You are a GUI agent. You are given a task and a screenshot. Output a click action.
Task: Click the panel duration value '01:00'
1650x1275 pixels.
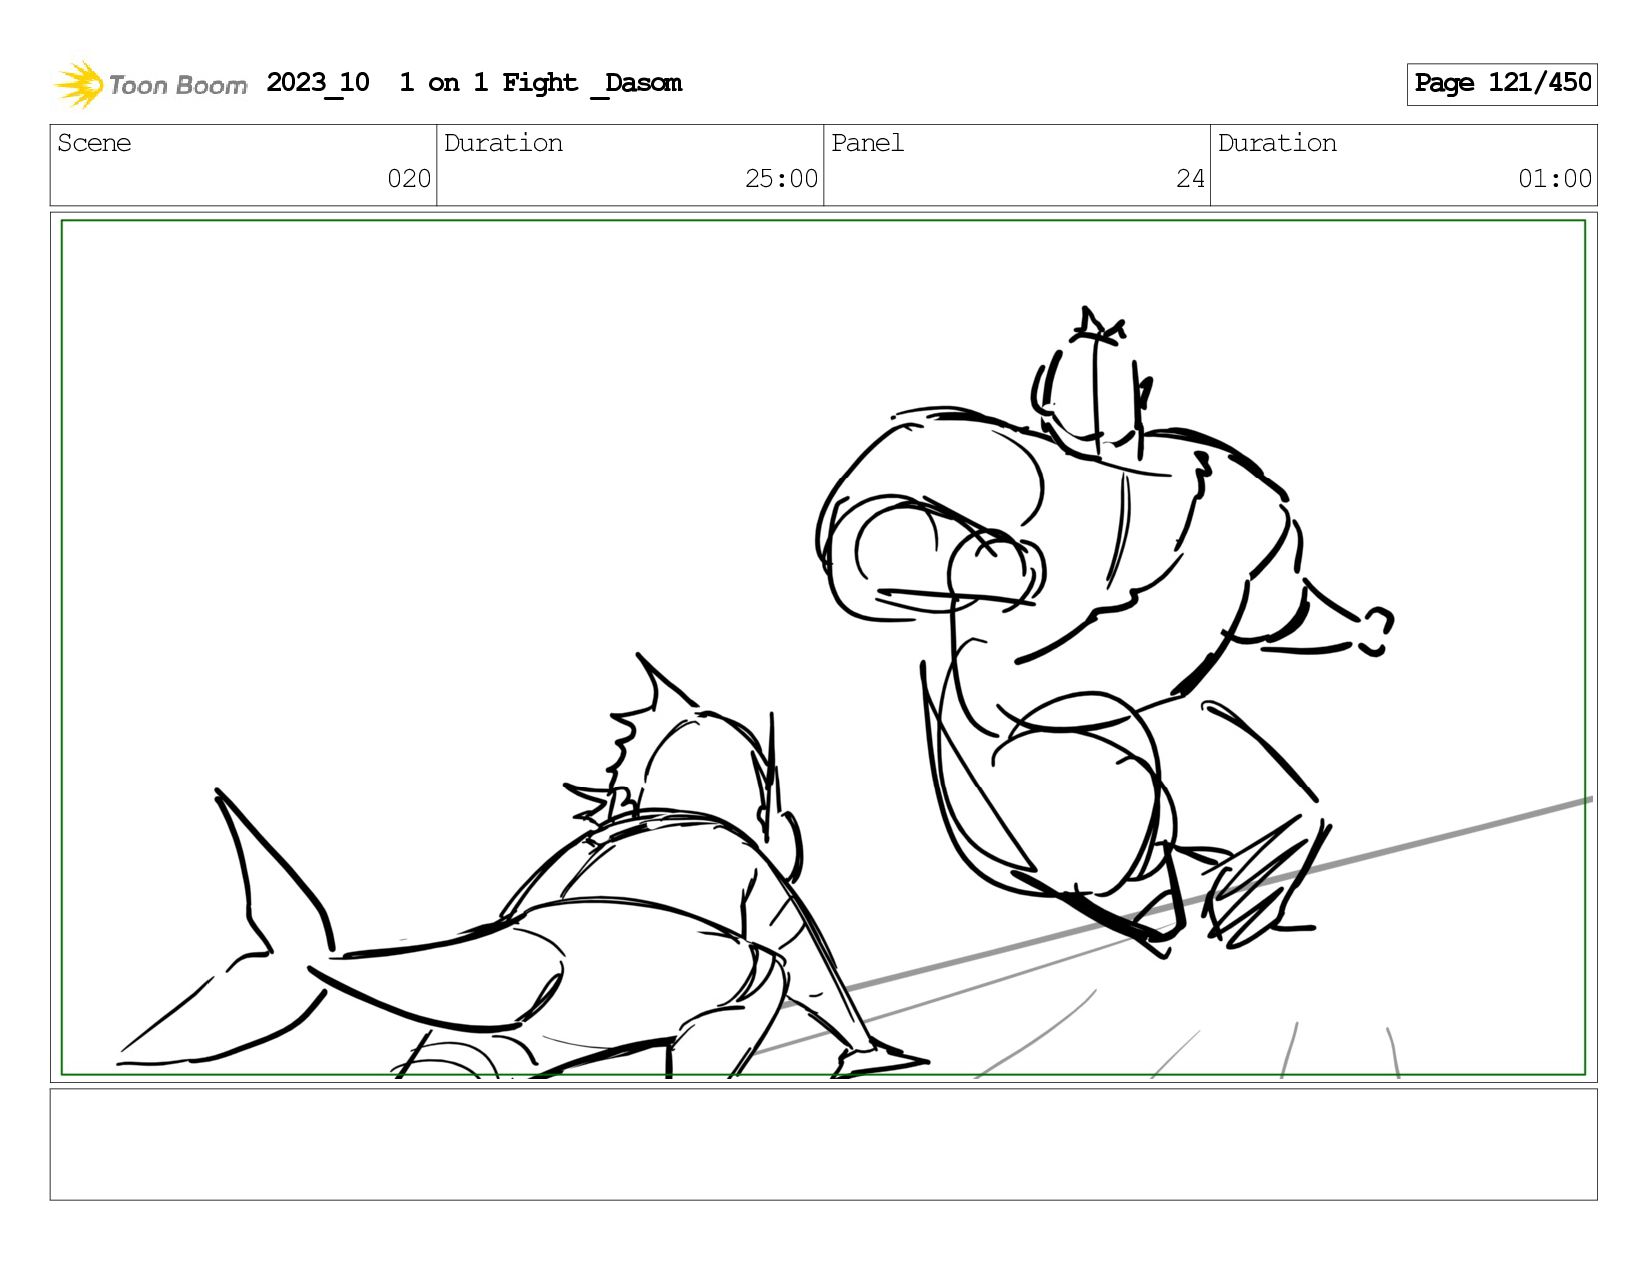pyautogui.click(x=1555, y=179)
